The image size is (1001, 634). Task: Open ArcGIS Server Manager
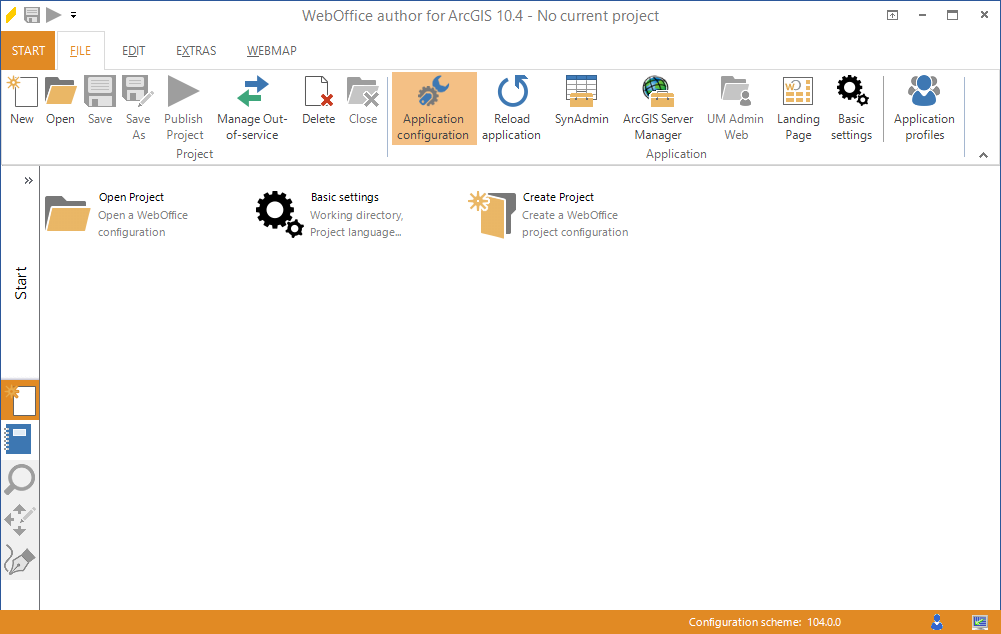[x=657, y=107]
